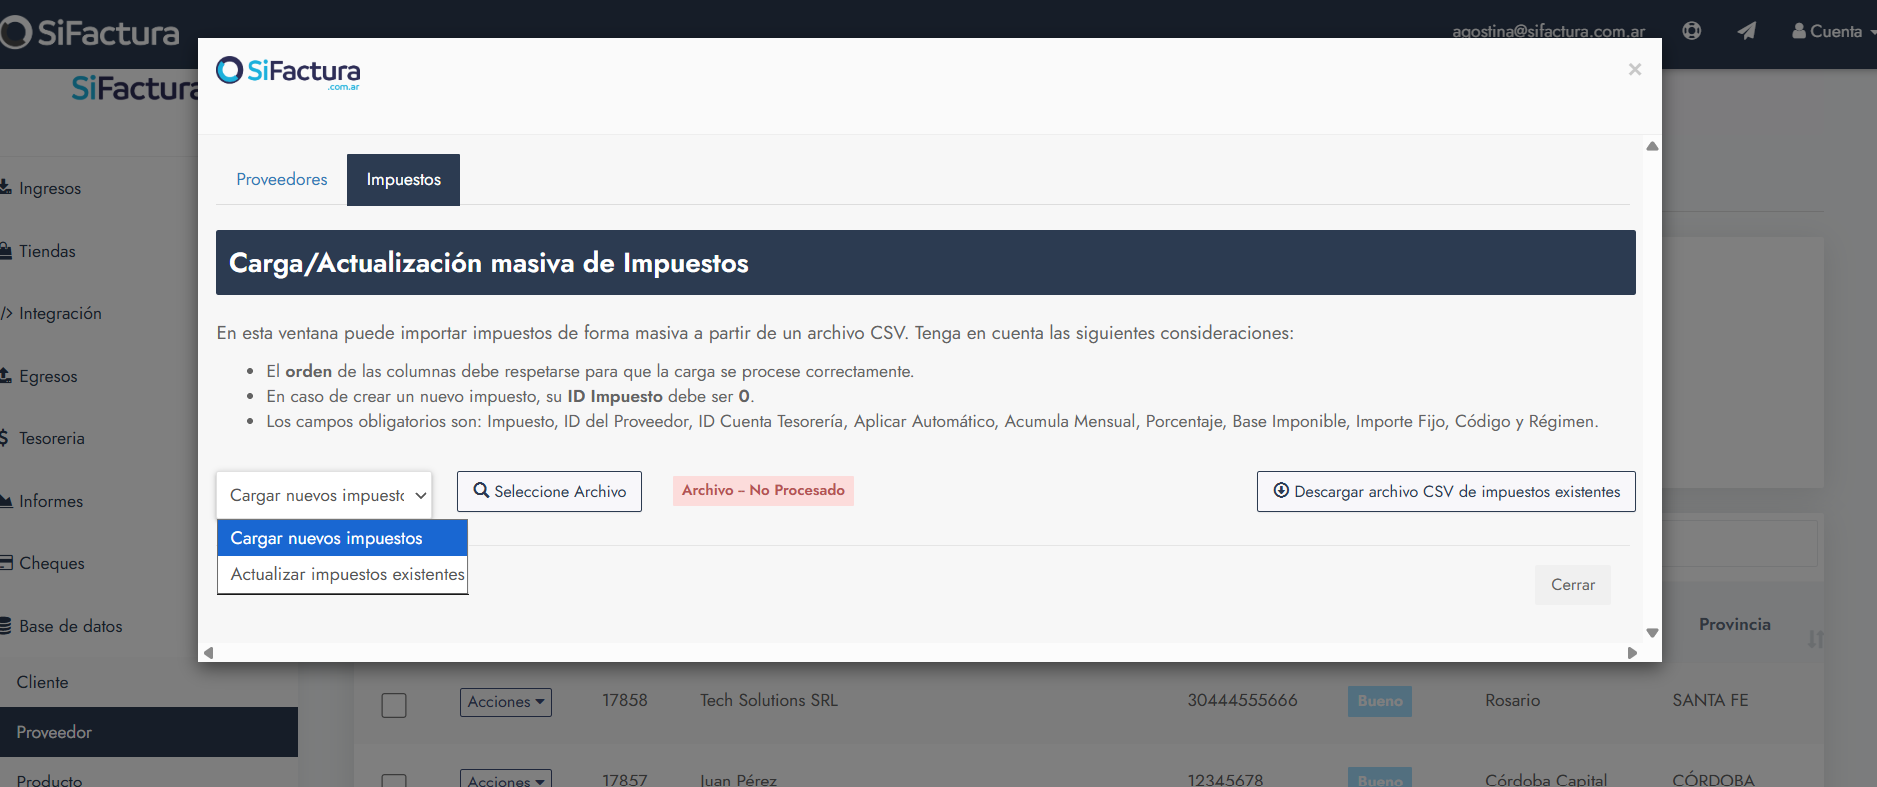Screen dimensions: 1877x787
Task: Click the globe icon in top bar
Action: pyautogui.click(x=1691, y=31)
